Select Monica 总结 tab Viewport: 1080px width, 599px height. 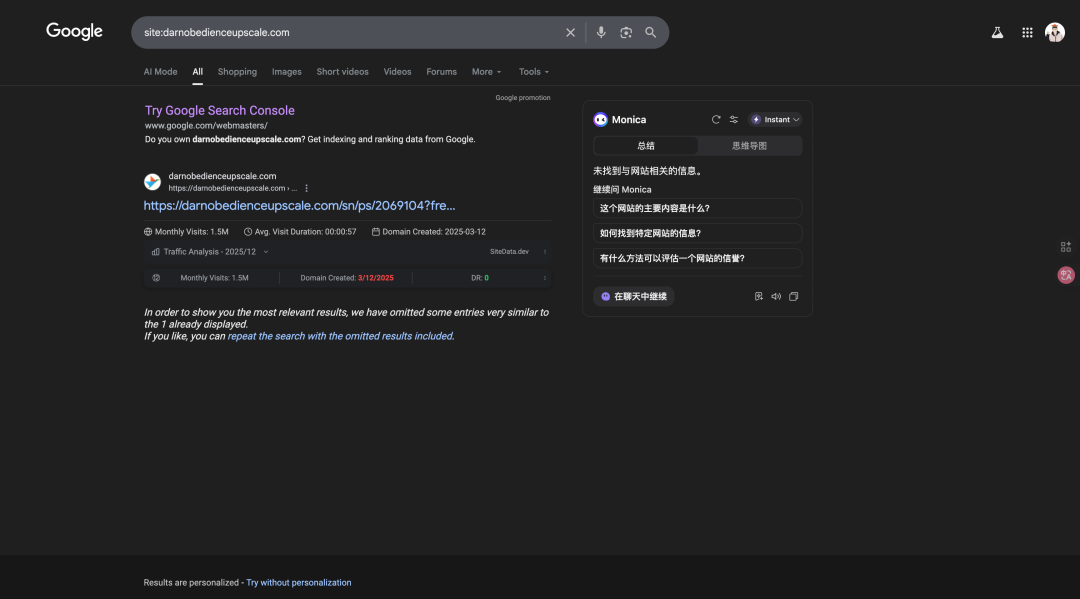tap(645, 146)
